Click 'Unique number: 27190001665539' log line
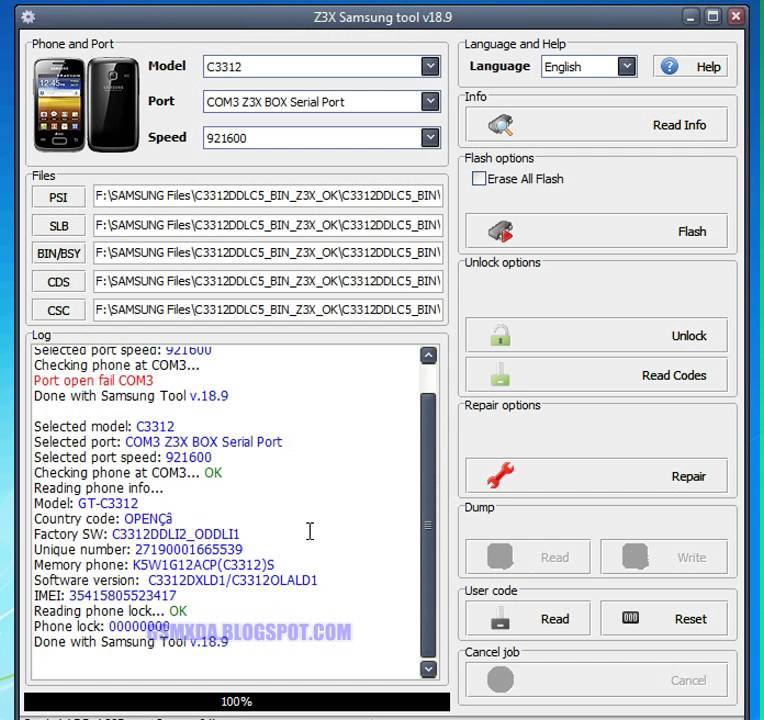Image resolution: width=764 pixels, height=720 pixels. (x=138, y=549)
